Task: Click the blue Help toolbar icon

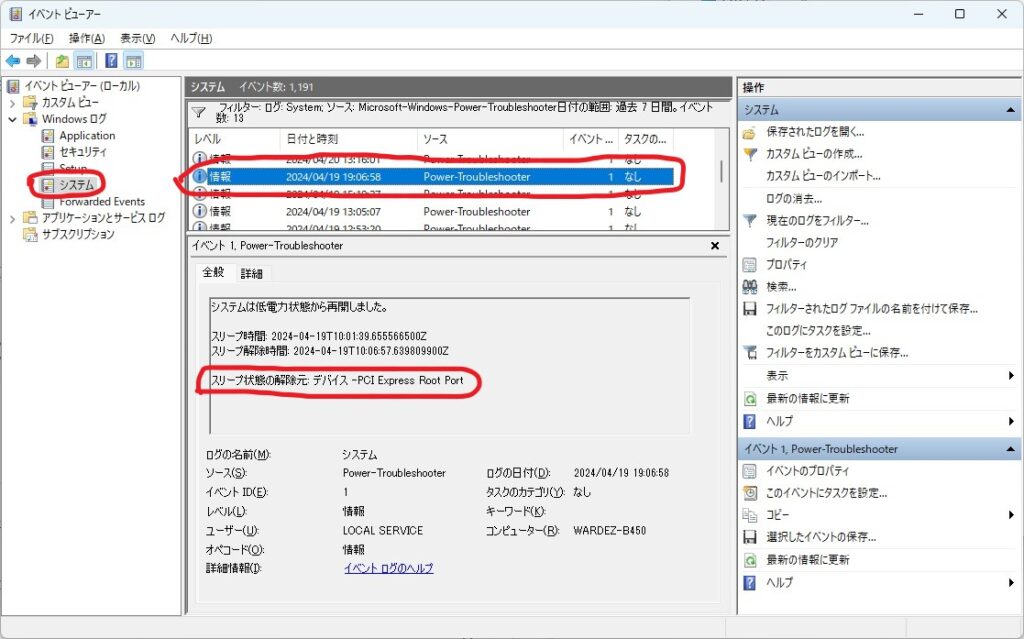Action: (x=111, y=61)
